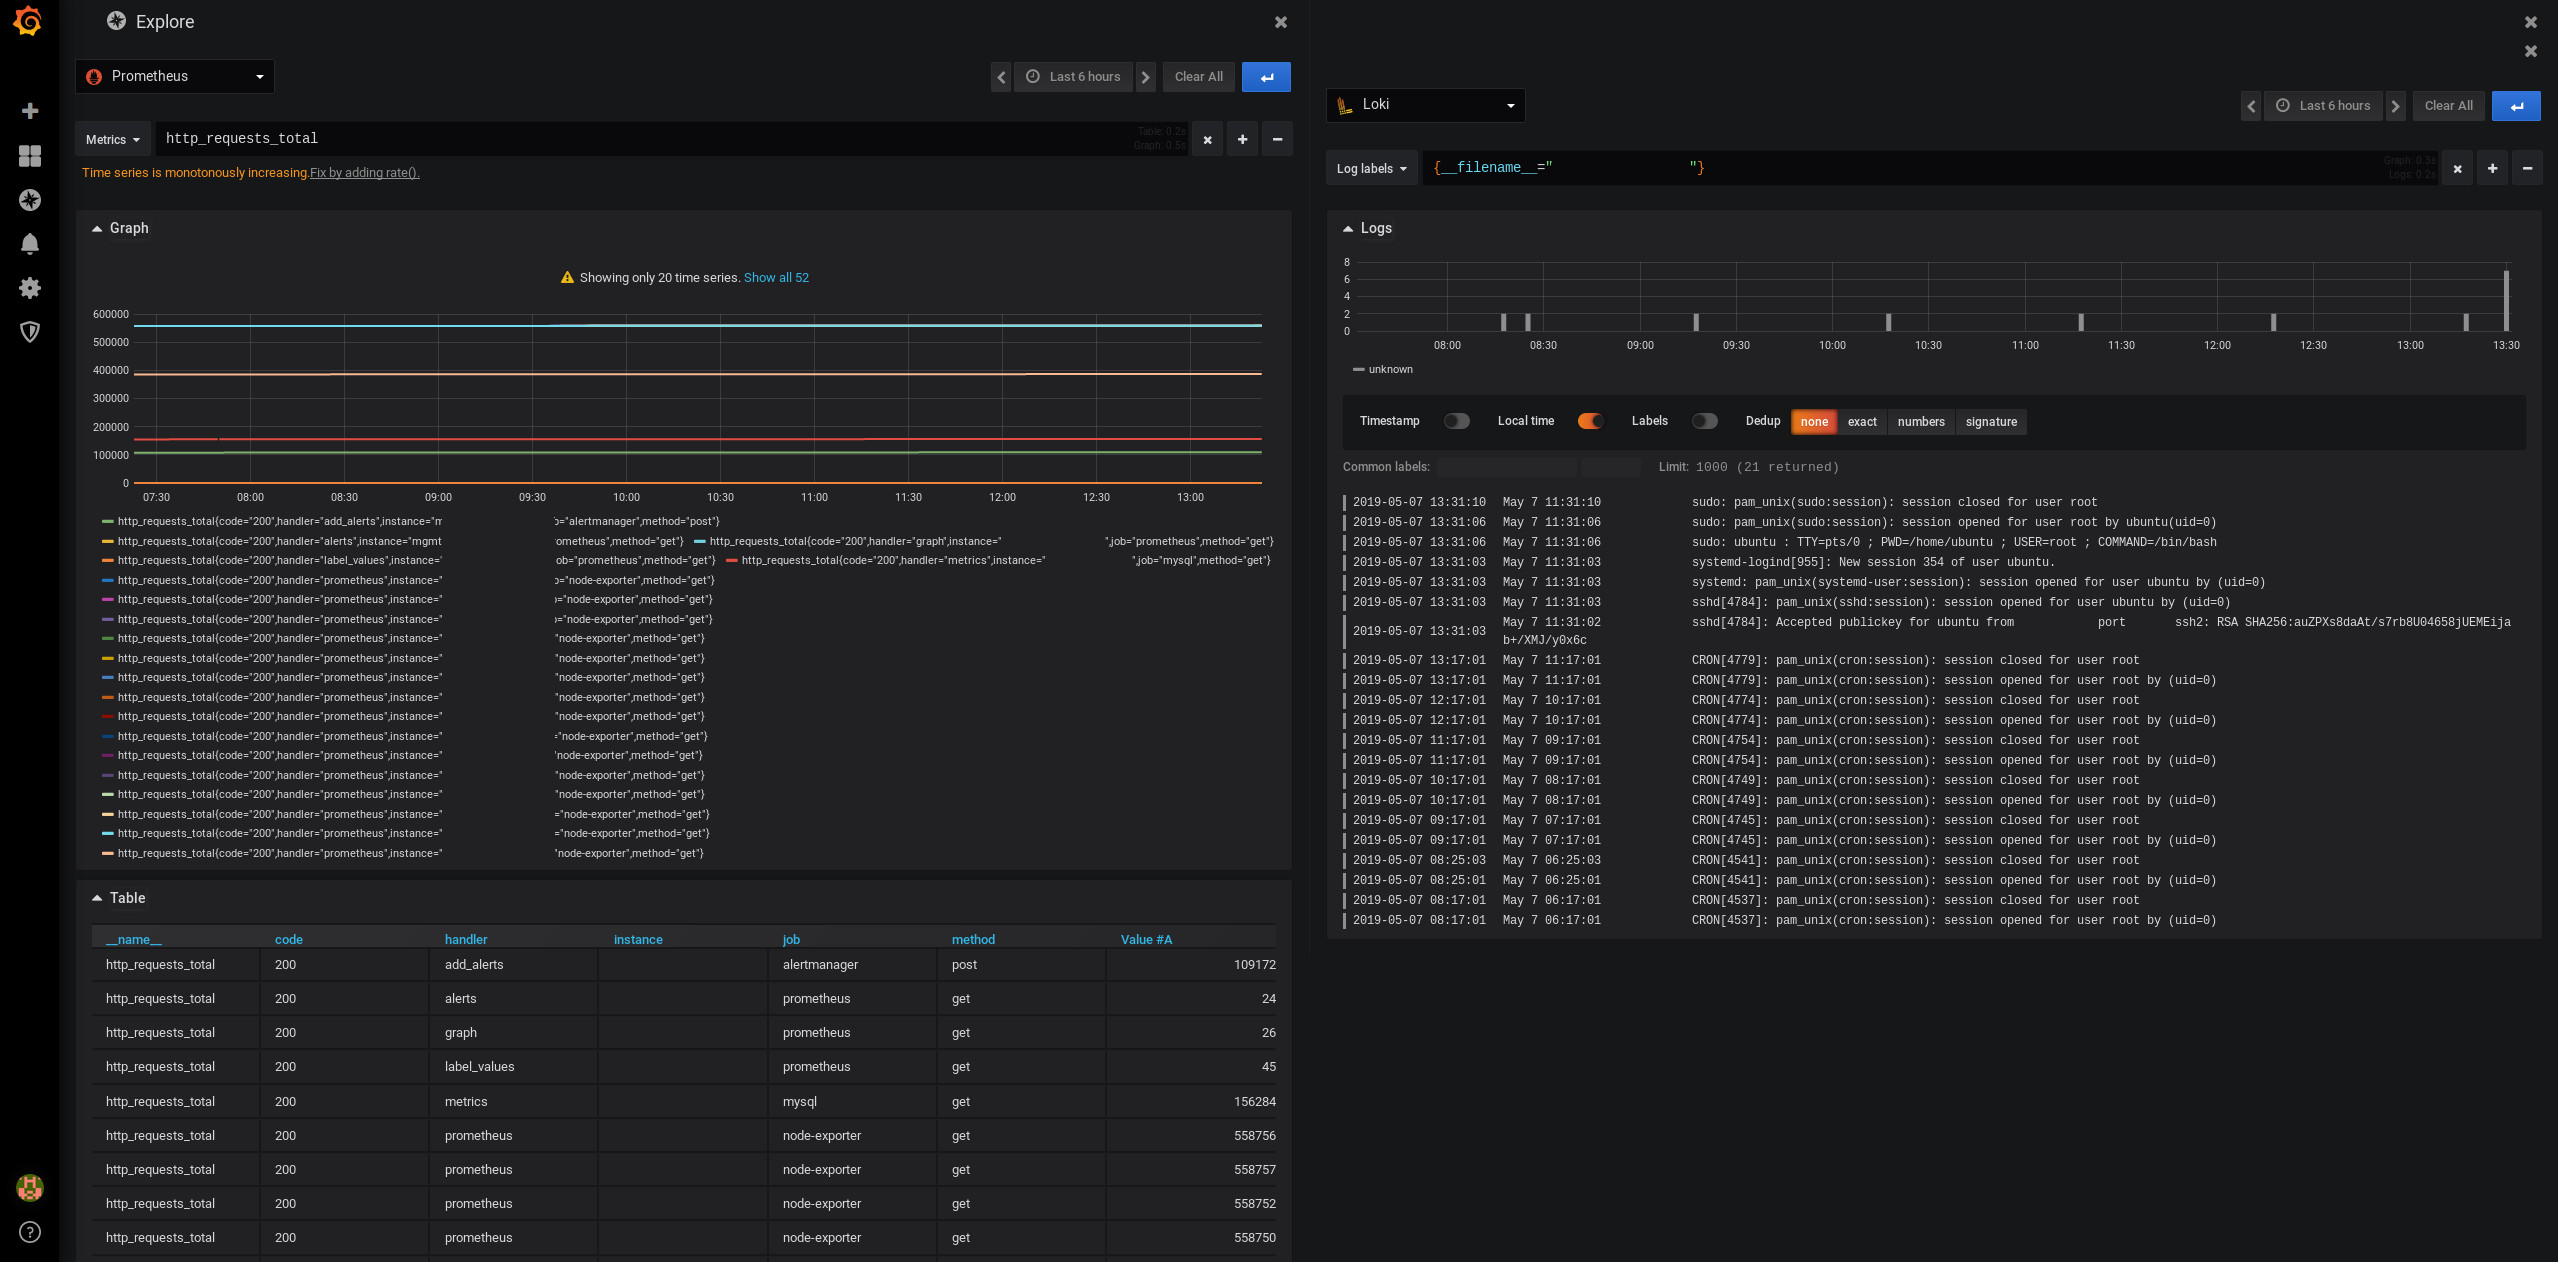Click Fix by adding rate() link

(x=365, y=173)
